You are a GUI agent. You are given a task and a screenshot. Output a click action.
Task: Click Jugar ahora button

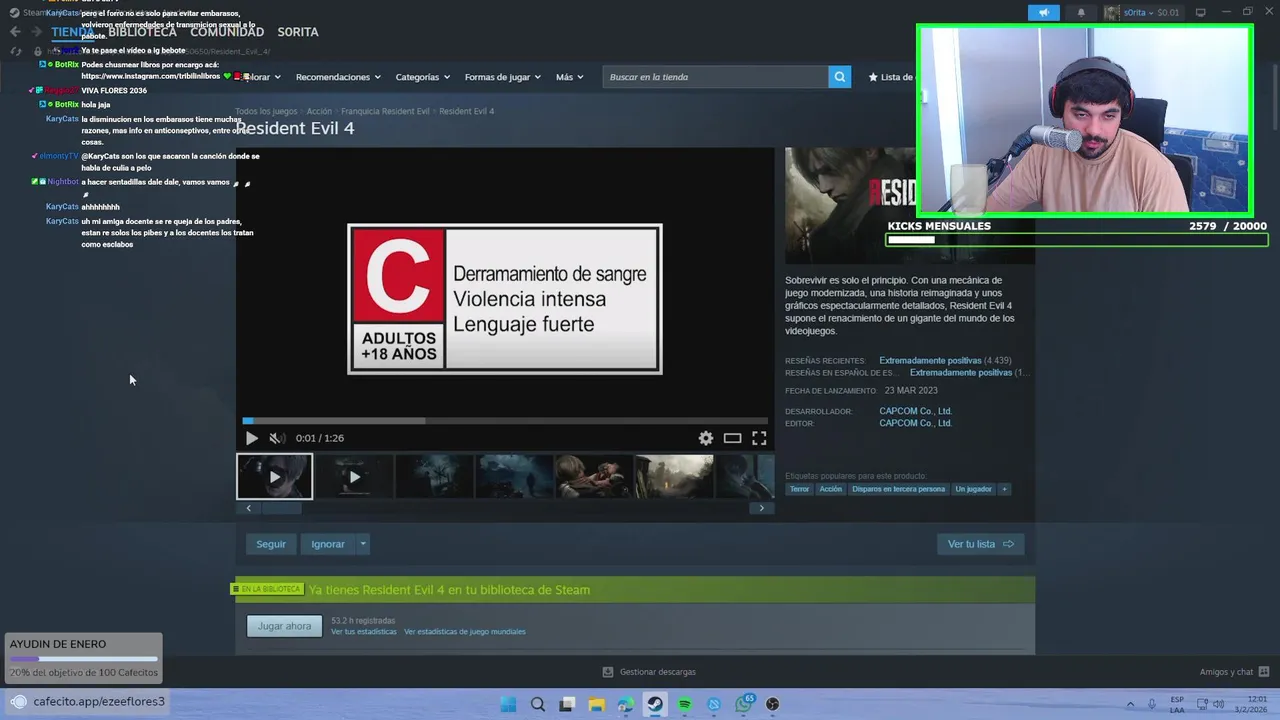click(x=284, y=626)
